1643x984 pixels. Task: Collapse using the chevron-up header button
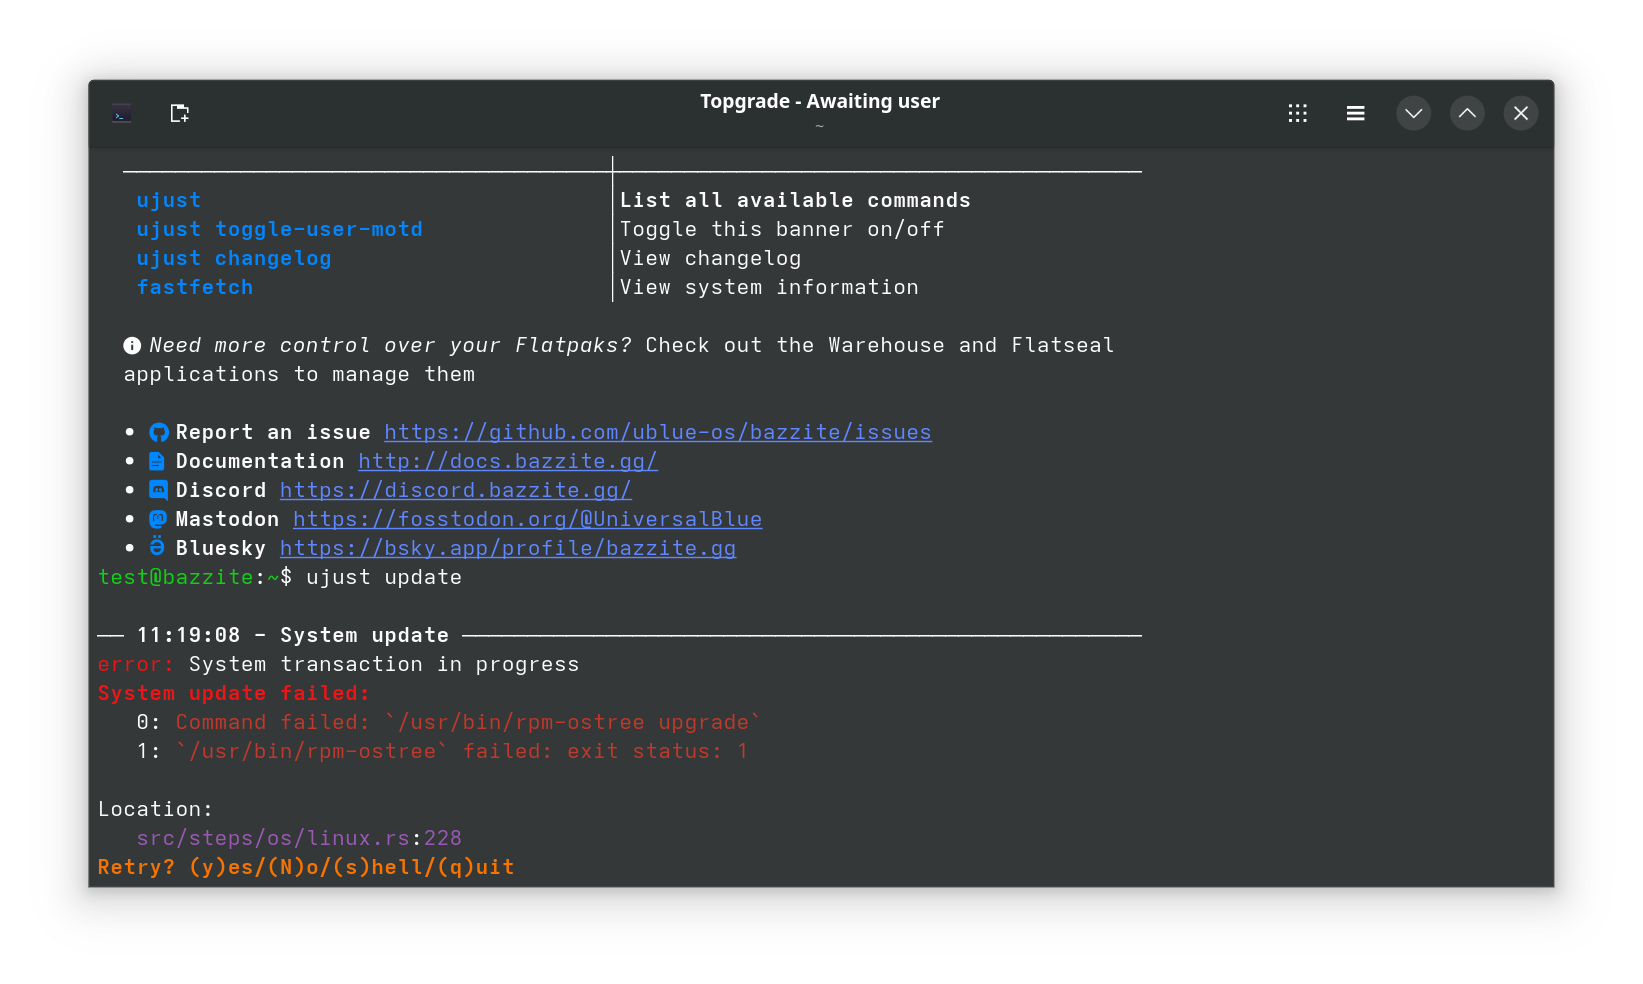pos(1467,113)
